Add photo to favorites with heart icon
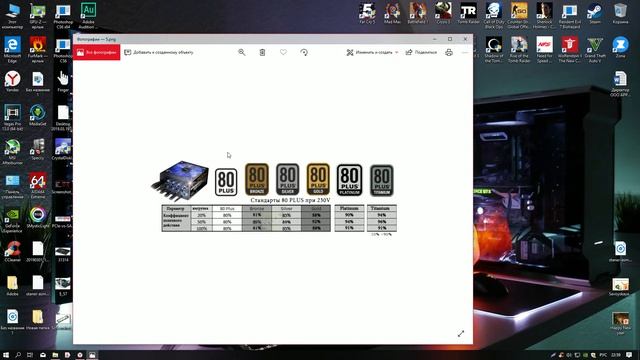Viewport: 640px width, 360px height. point(283,52)
